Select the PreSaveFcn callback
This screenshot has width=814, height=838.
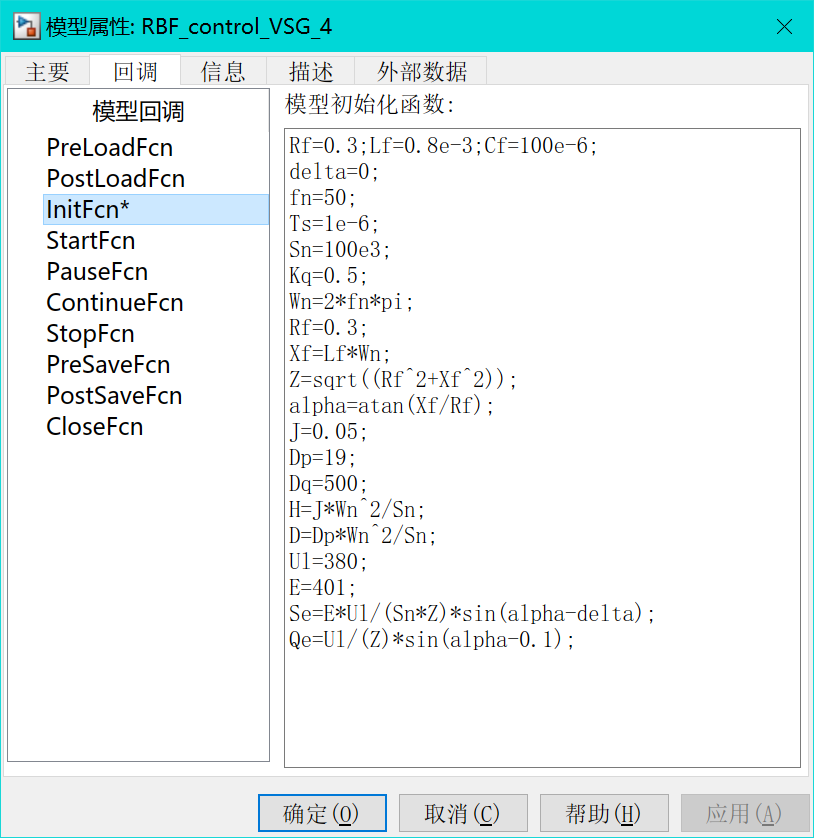click(107, 364)
